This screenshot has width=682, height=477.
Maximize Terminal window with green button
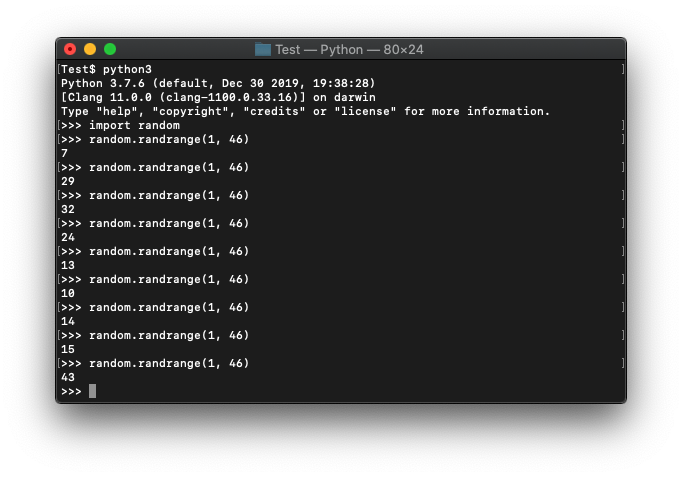(110, 49)
